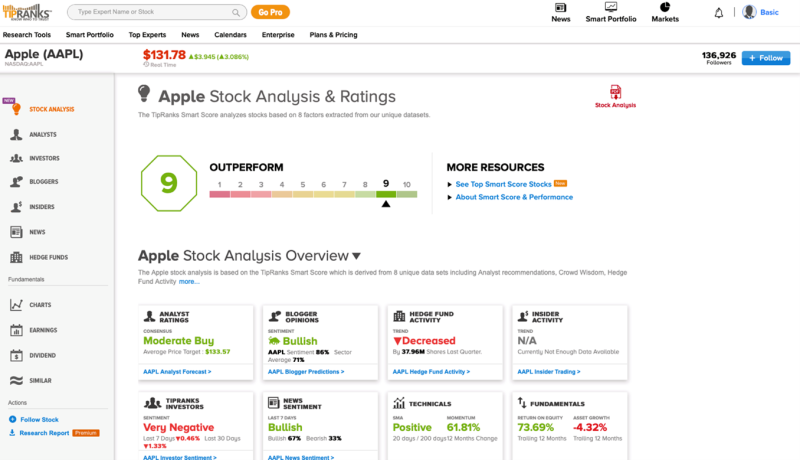Open Similar stocks in sidebar
The image size is (800, 460).
point(40,380)
